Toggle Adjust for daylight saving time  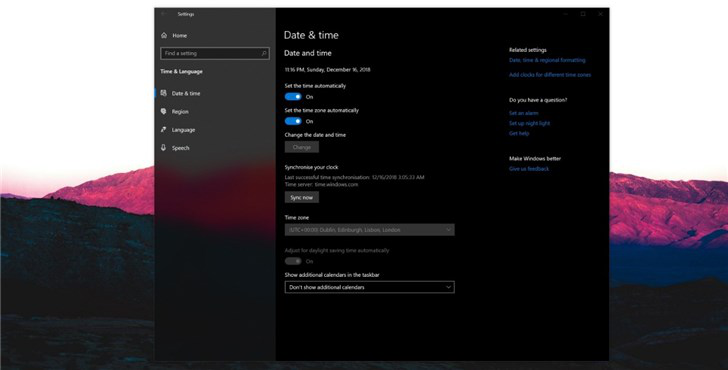pyautogui.click(x=293, y=261)
